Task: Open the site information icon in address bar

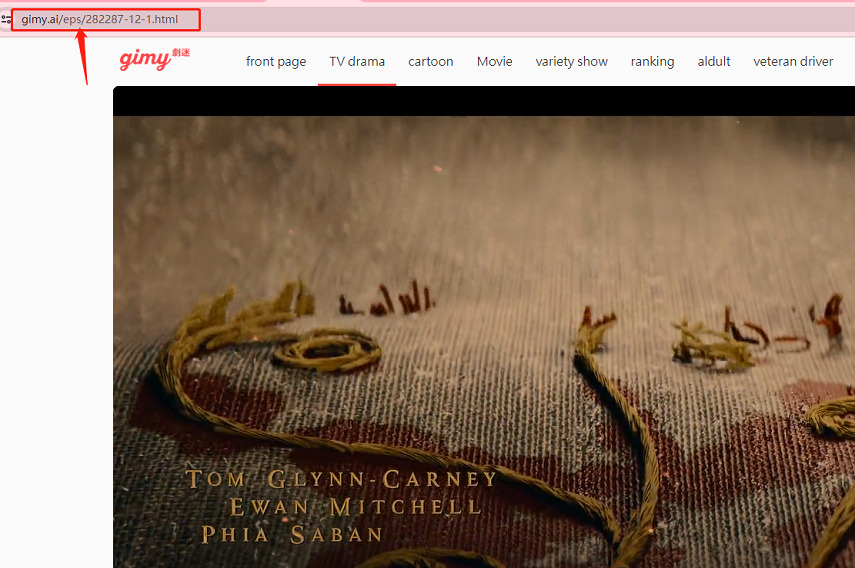Action: click(6, 20)
